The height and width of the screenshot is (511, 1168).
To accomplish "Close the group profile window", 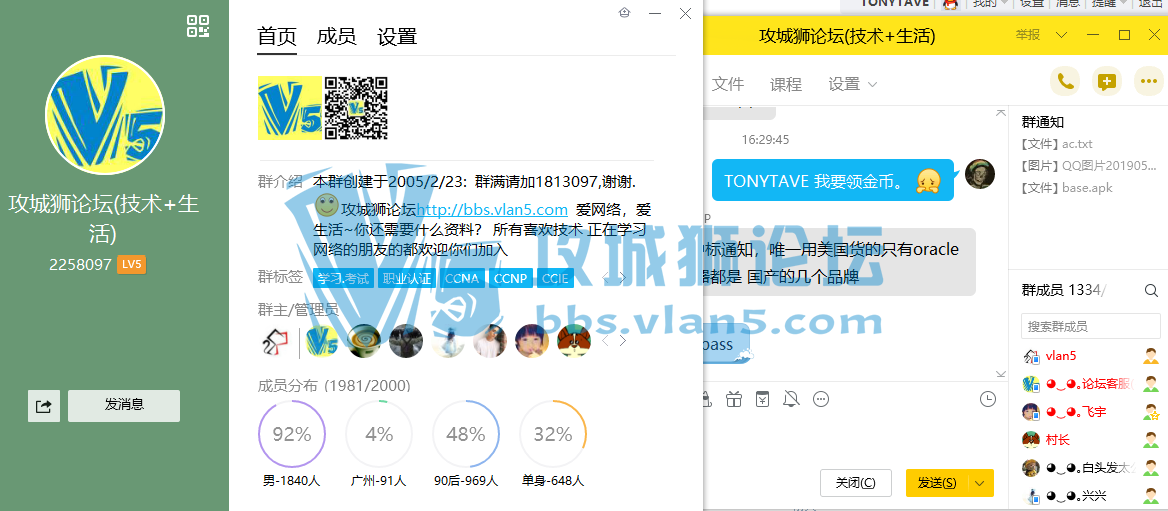I will point(685,13).
